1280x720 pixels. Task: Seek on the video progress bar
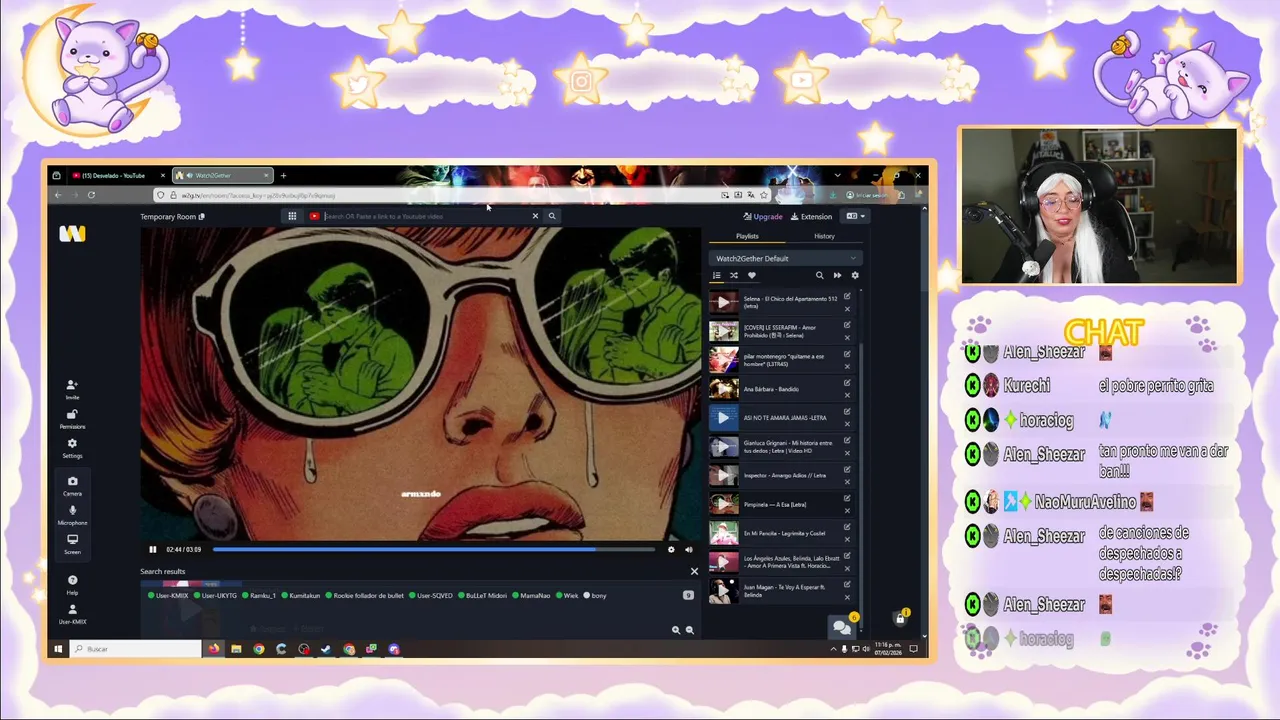433,549
